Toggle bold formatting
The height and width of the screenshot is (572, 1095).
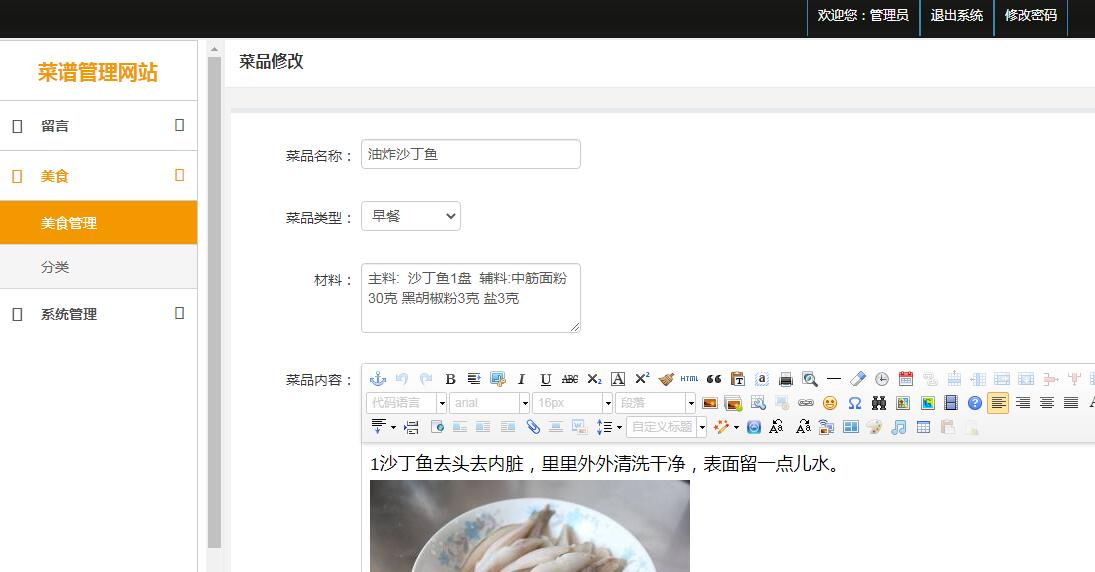click(450, 379)
